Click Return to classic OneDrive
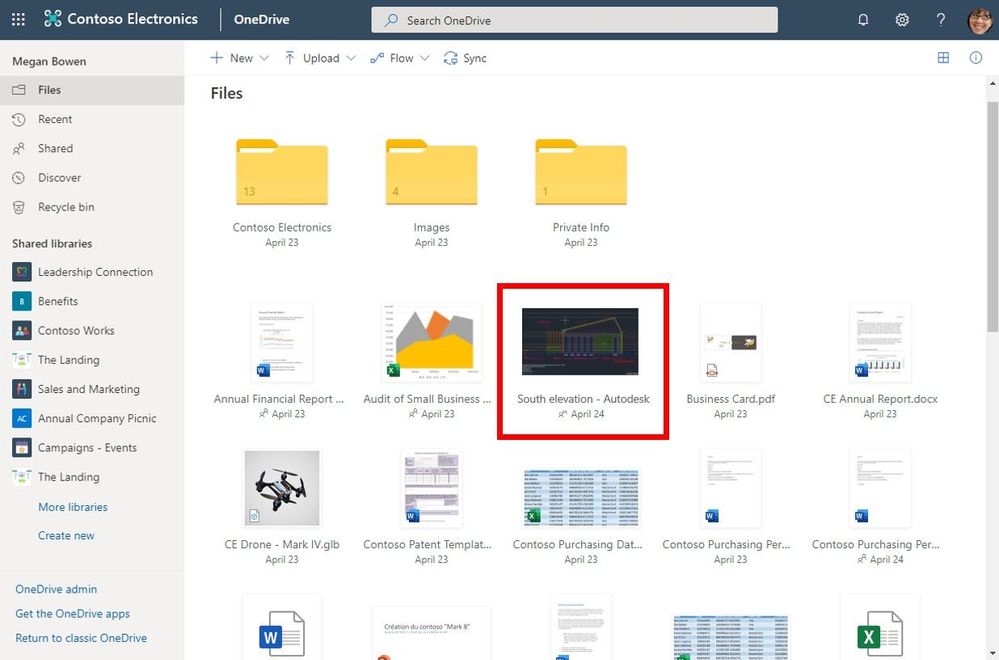This screenshot has height=660, width=999. (x=81, y=638)
